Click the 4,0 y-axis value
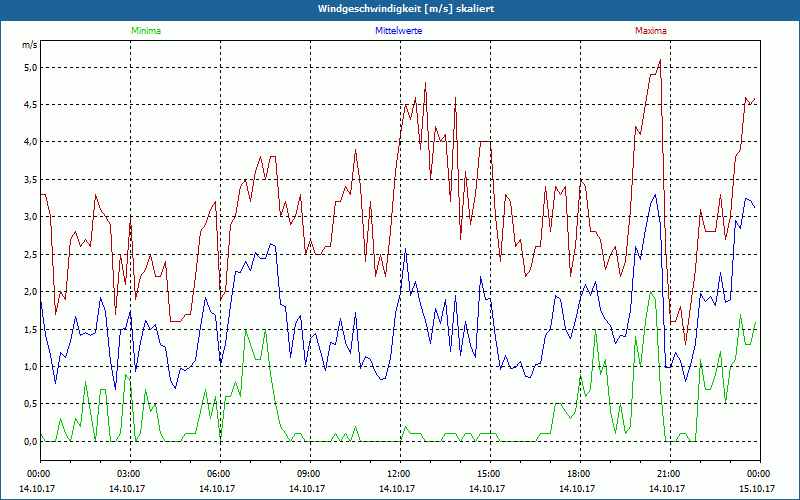 31,142
